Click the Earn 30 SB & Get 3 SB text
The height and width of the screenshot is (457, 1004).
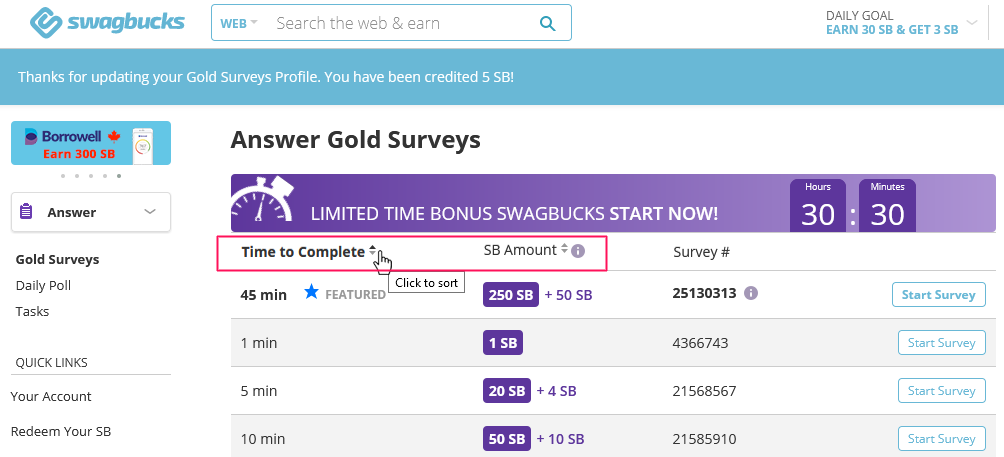(892, 29)
